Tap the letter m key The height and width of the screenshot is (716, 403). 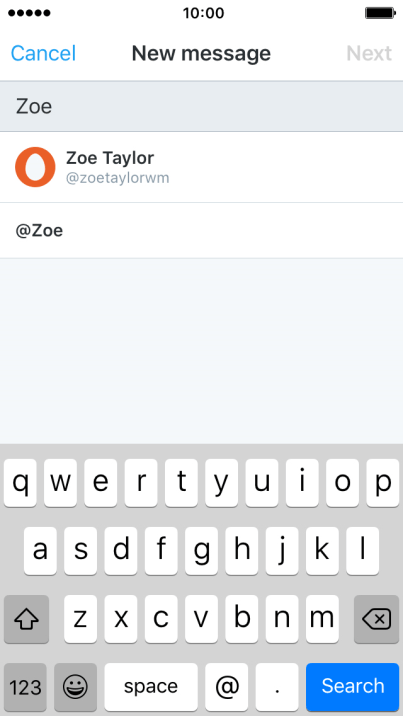click(x=322, y=619)
